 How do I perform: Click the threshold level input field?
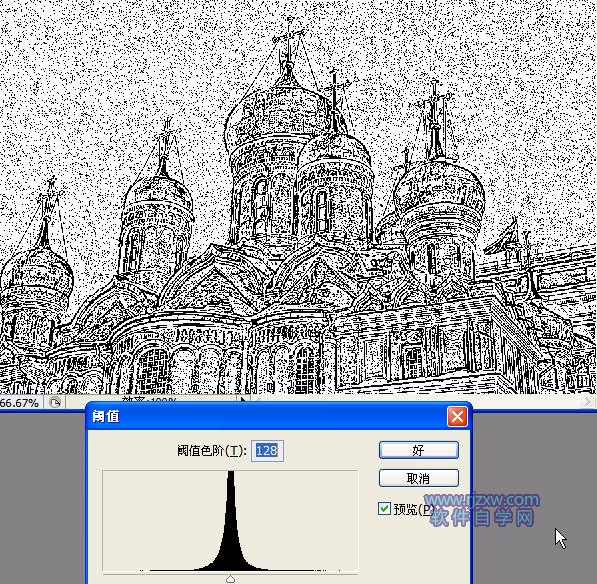(x=267, y=451)
